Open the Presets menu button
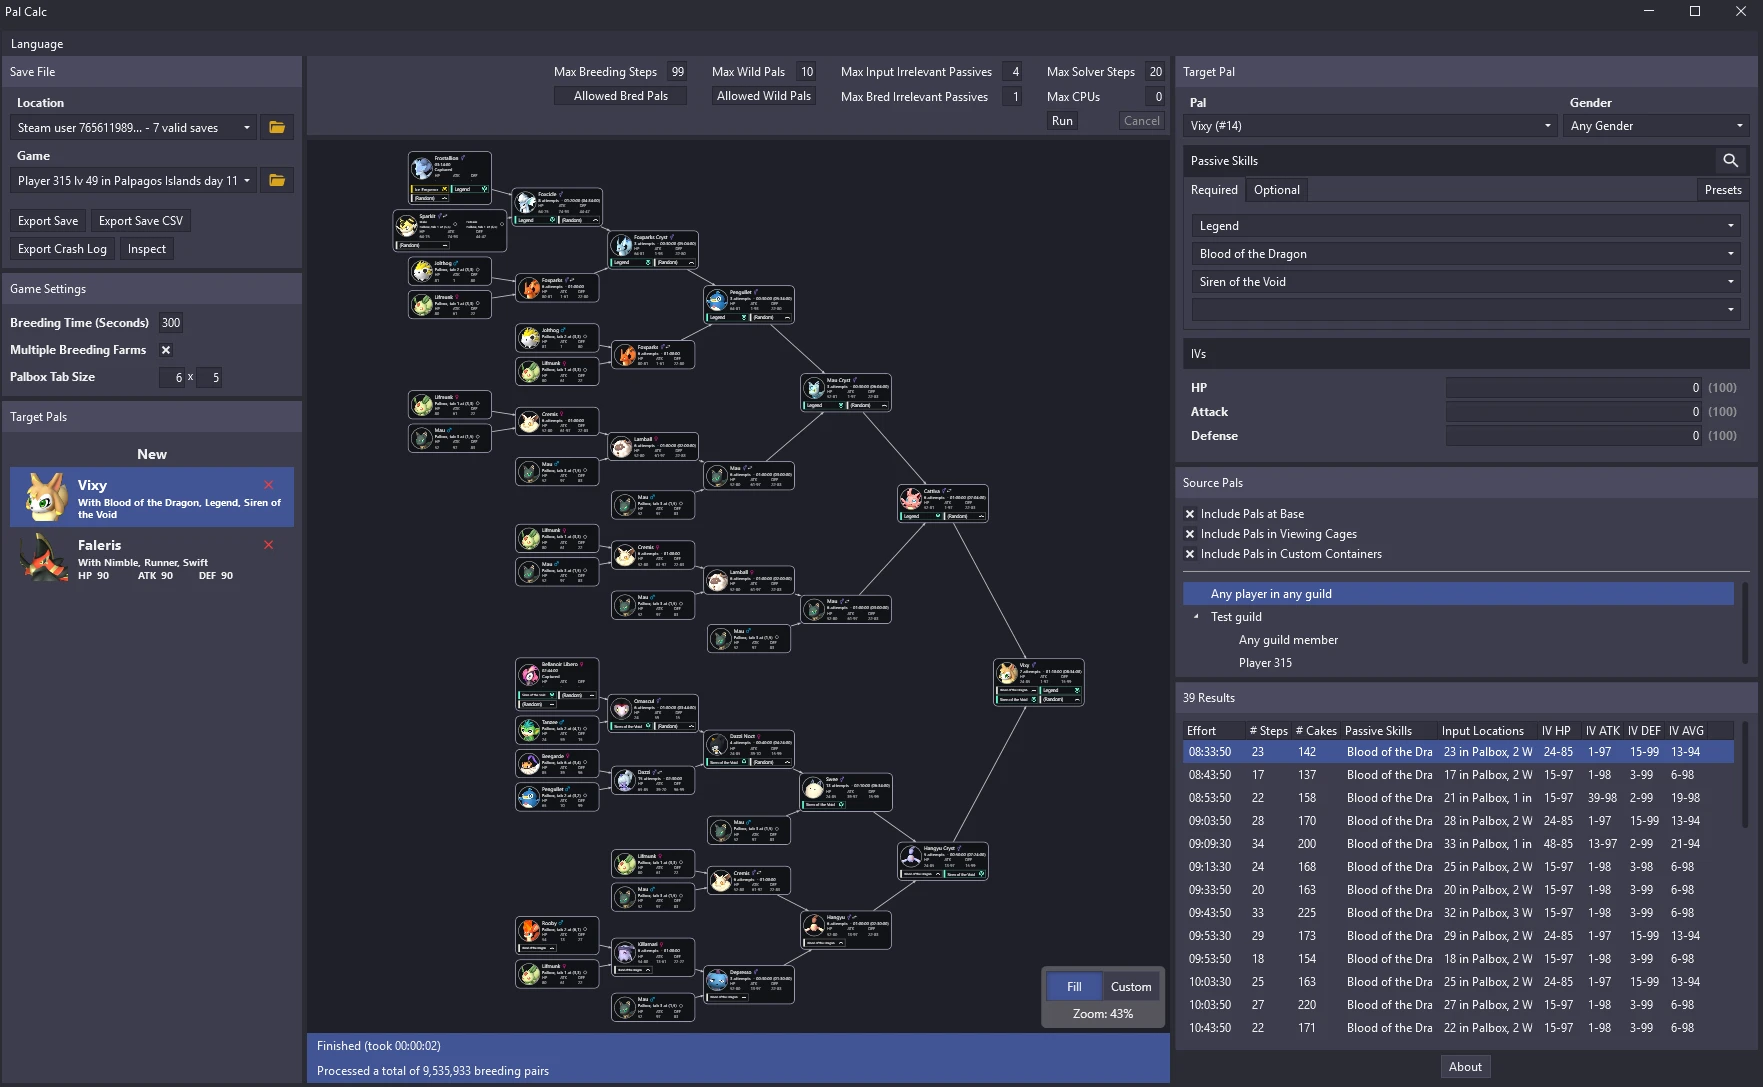The image size is (1763, 1087). (1723, 190)
